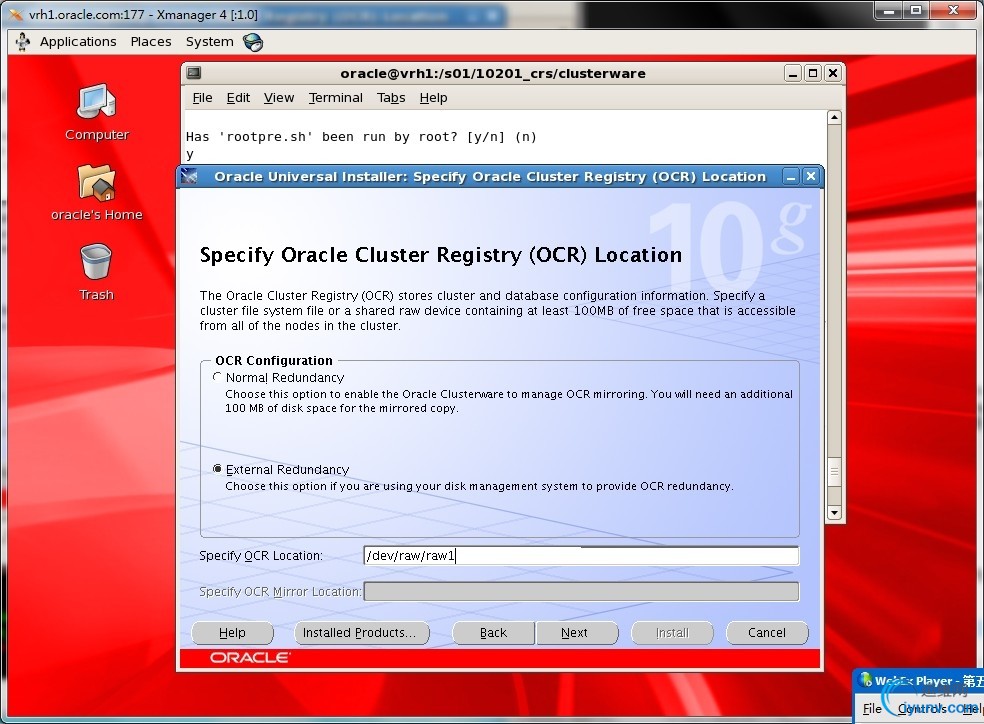Open the Applications menu

(x=78, y=41)
